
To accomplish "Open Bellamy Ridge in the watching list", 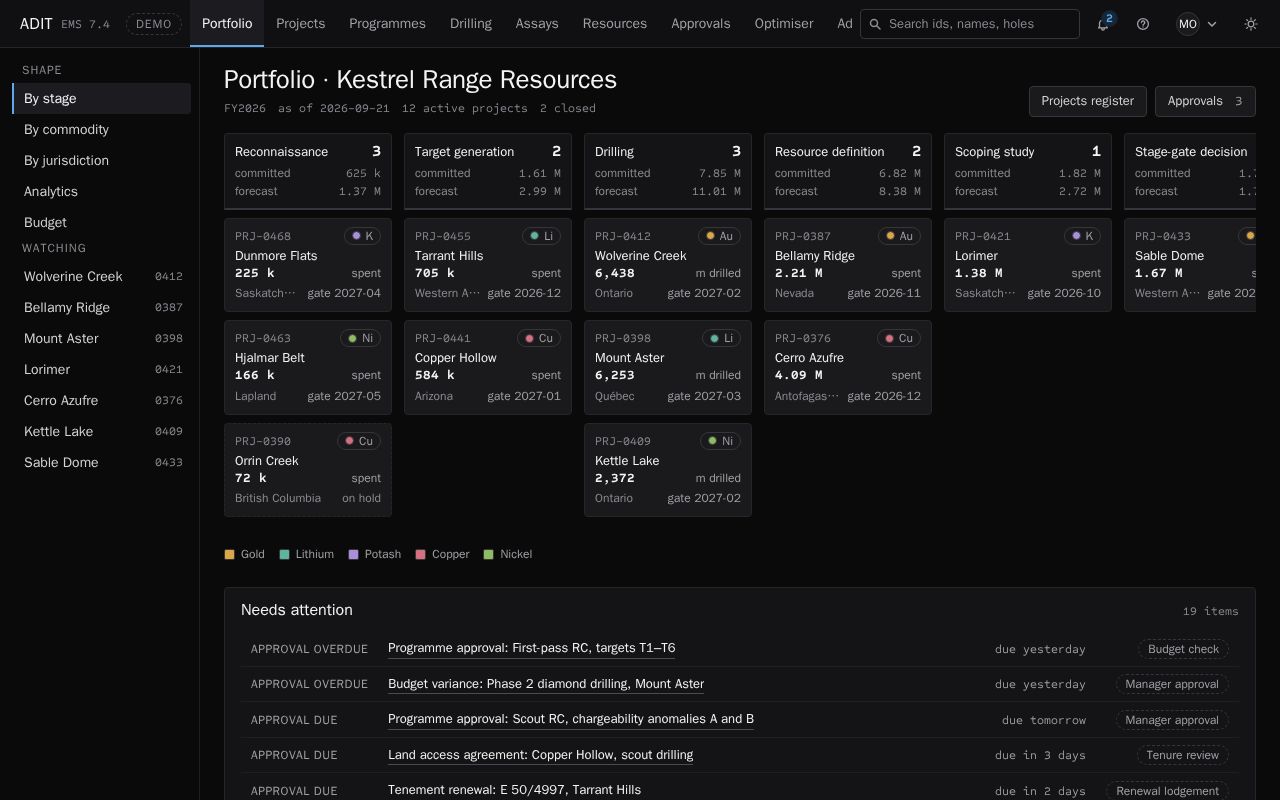I will pos(101,307).
